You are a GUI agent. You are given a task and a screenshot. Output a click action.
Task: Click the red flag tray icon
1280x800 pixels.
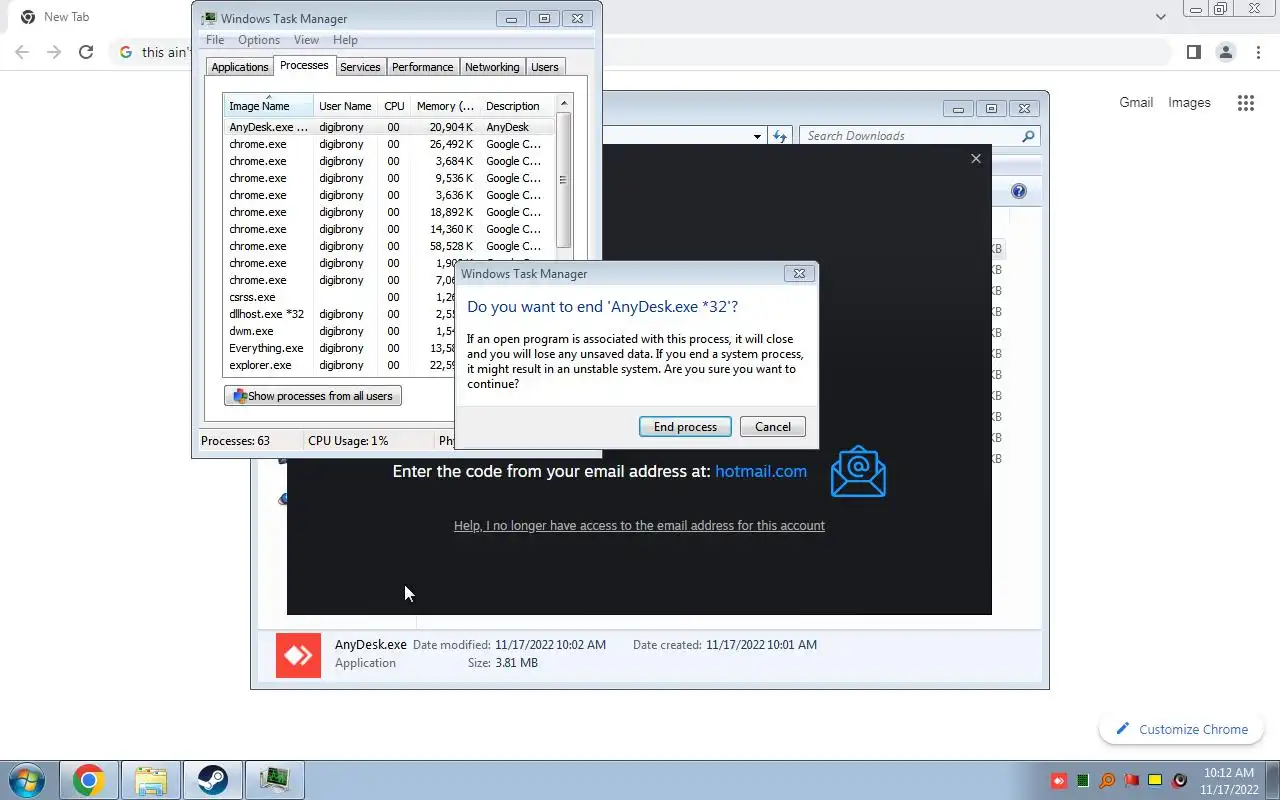(1131, 780)
